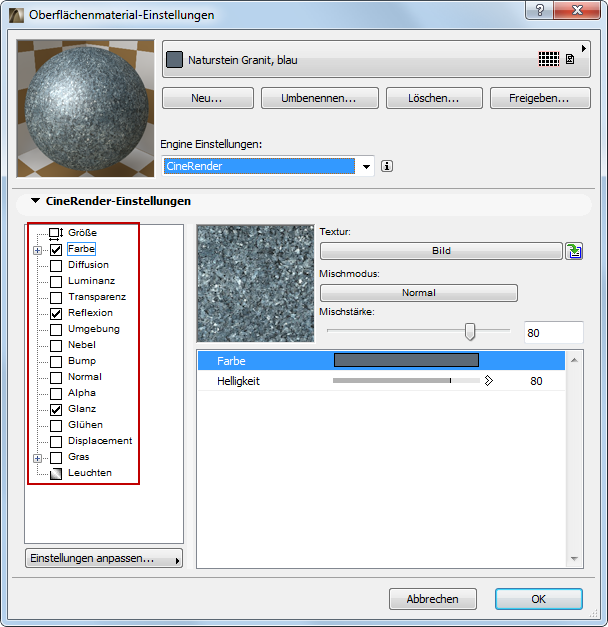The width and height of the screenshot is (608, 627).
Task: Uncheck the Glanz channel checkbox
Action: 56,410
